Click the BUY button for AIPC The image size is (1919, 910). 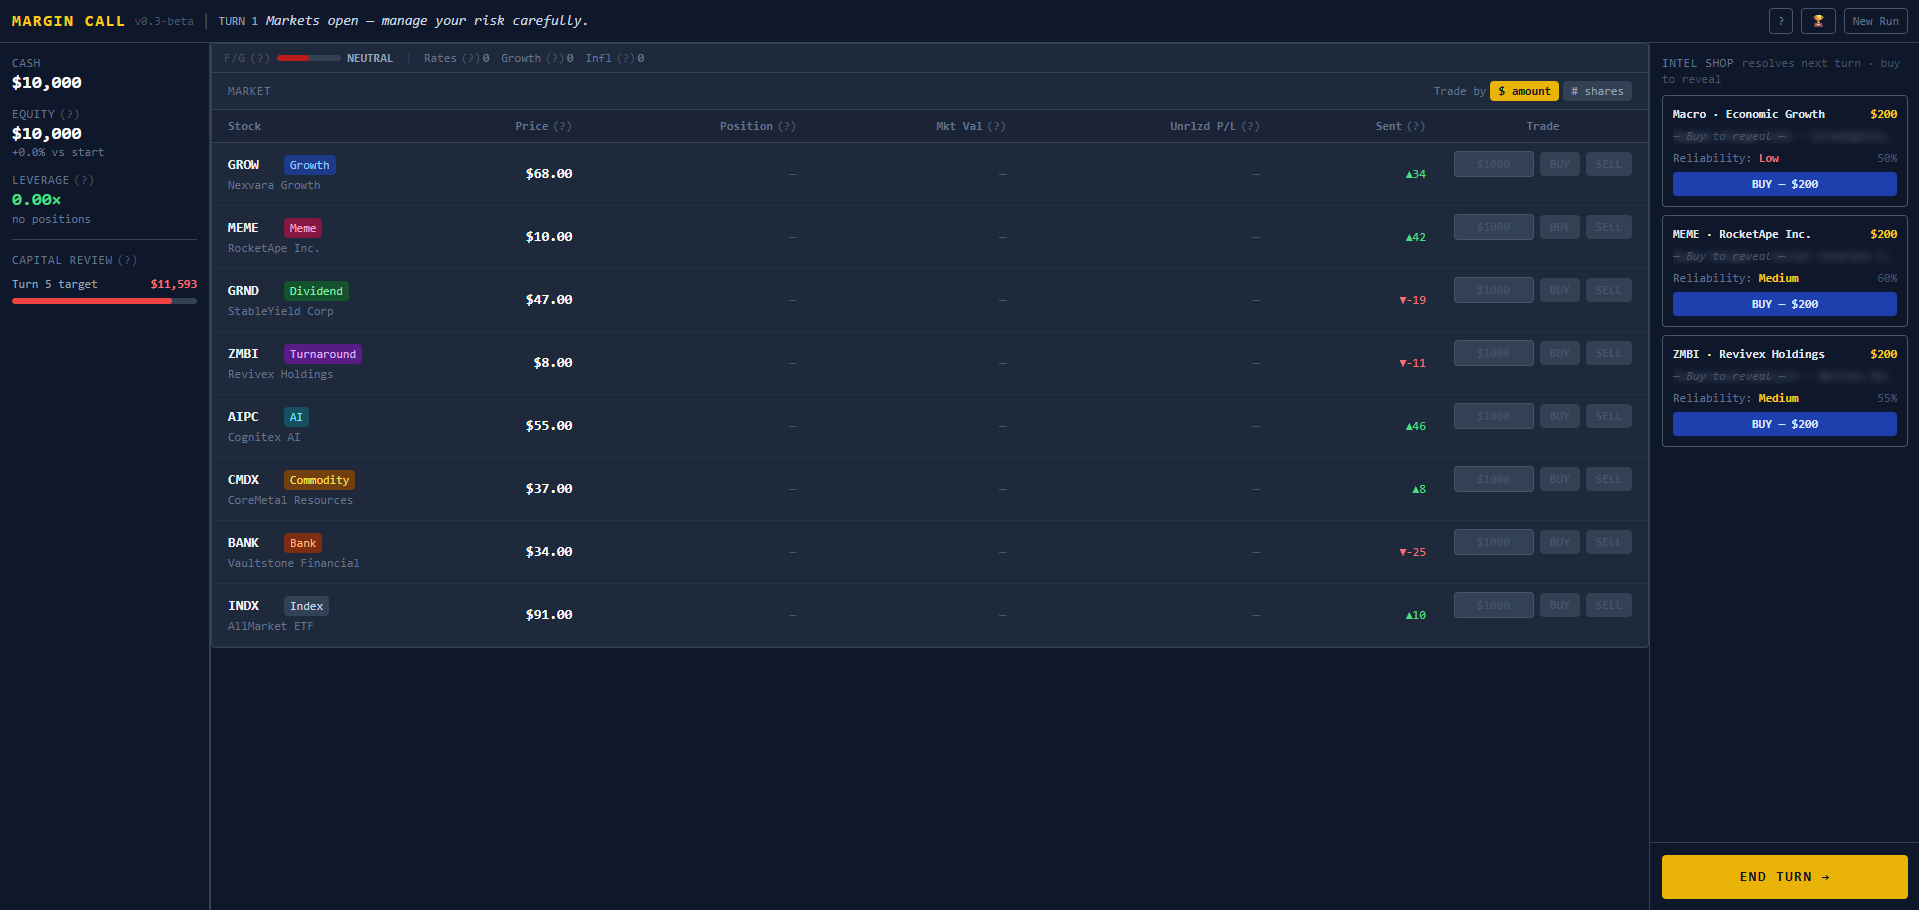click(x=1559, y=416)
